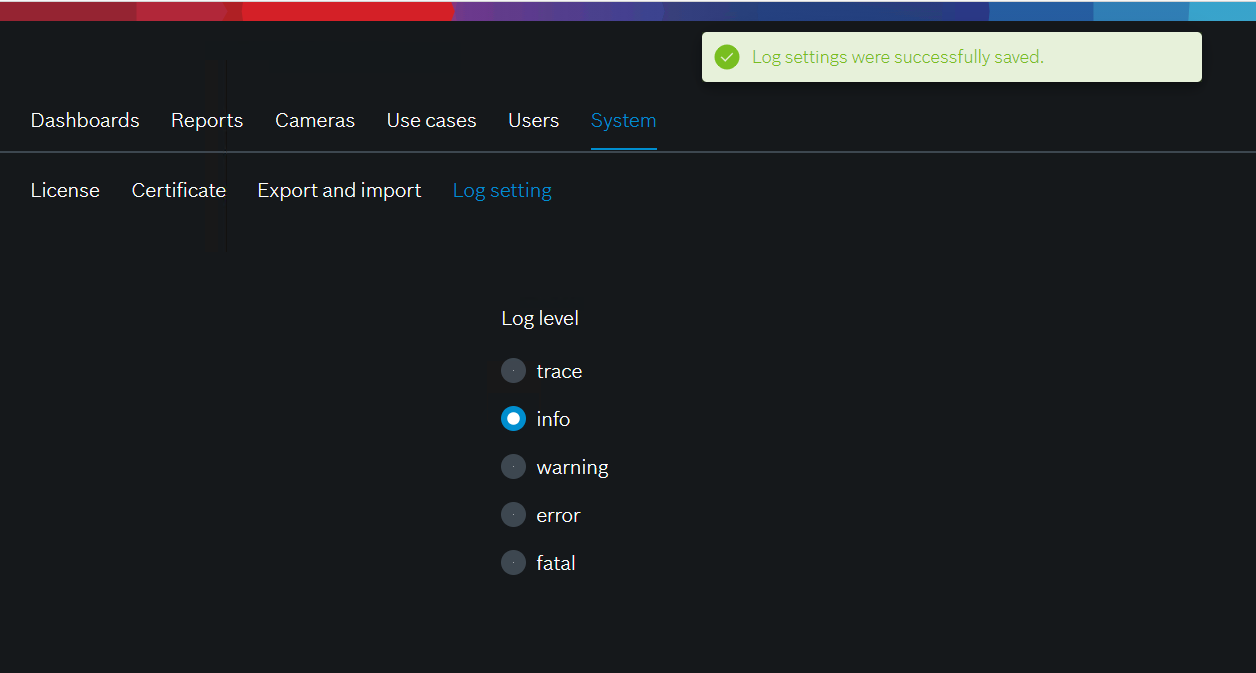
Task: Open the Dashboards tab
Action: 85,120
